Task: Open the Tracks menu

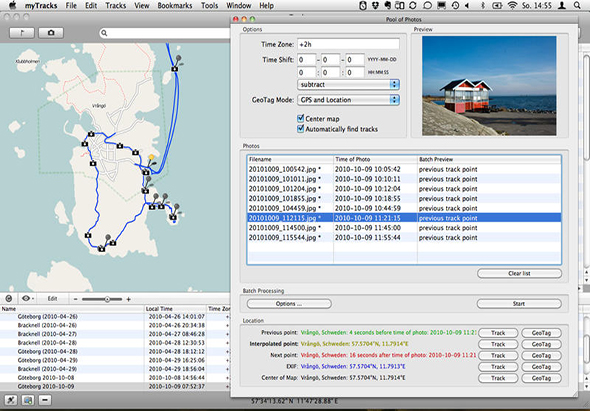Action: 116,6
